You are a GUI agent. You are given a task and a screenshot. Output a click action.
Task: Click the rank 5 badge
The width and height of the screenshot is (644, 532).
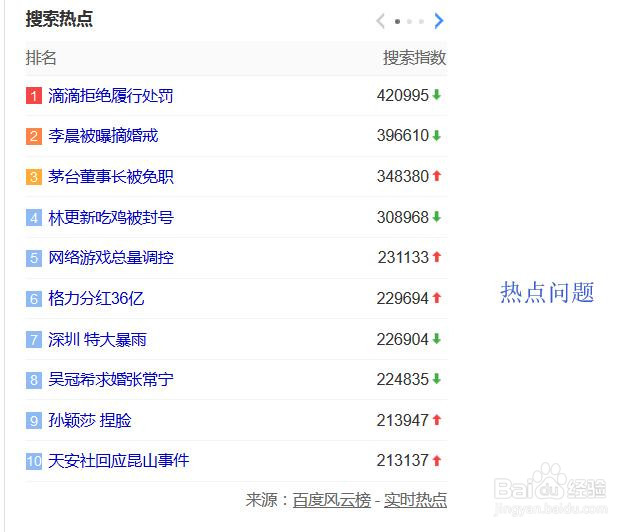tap(34, 258)
